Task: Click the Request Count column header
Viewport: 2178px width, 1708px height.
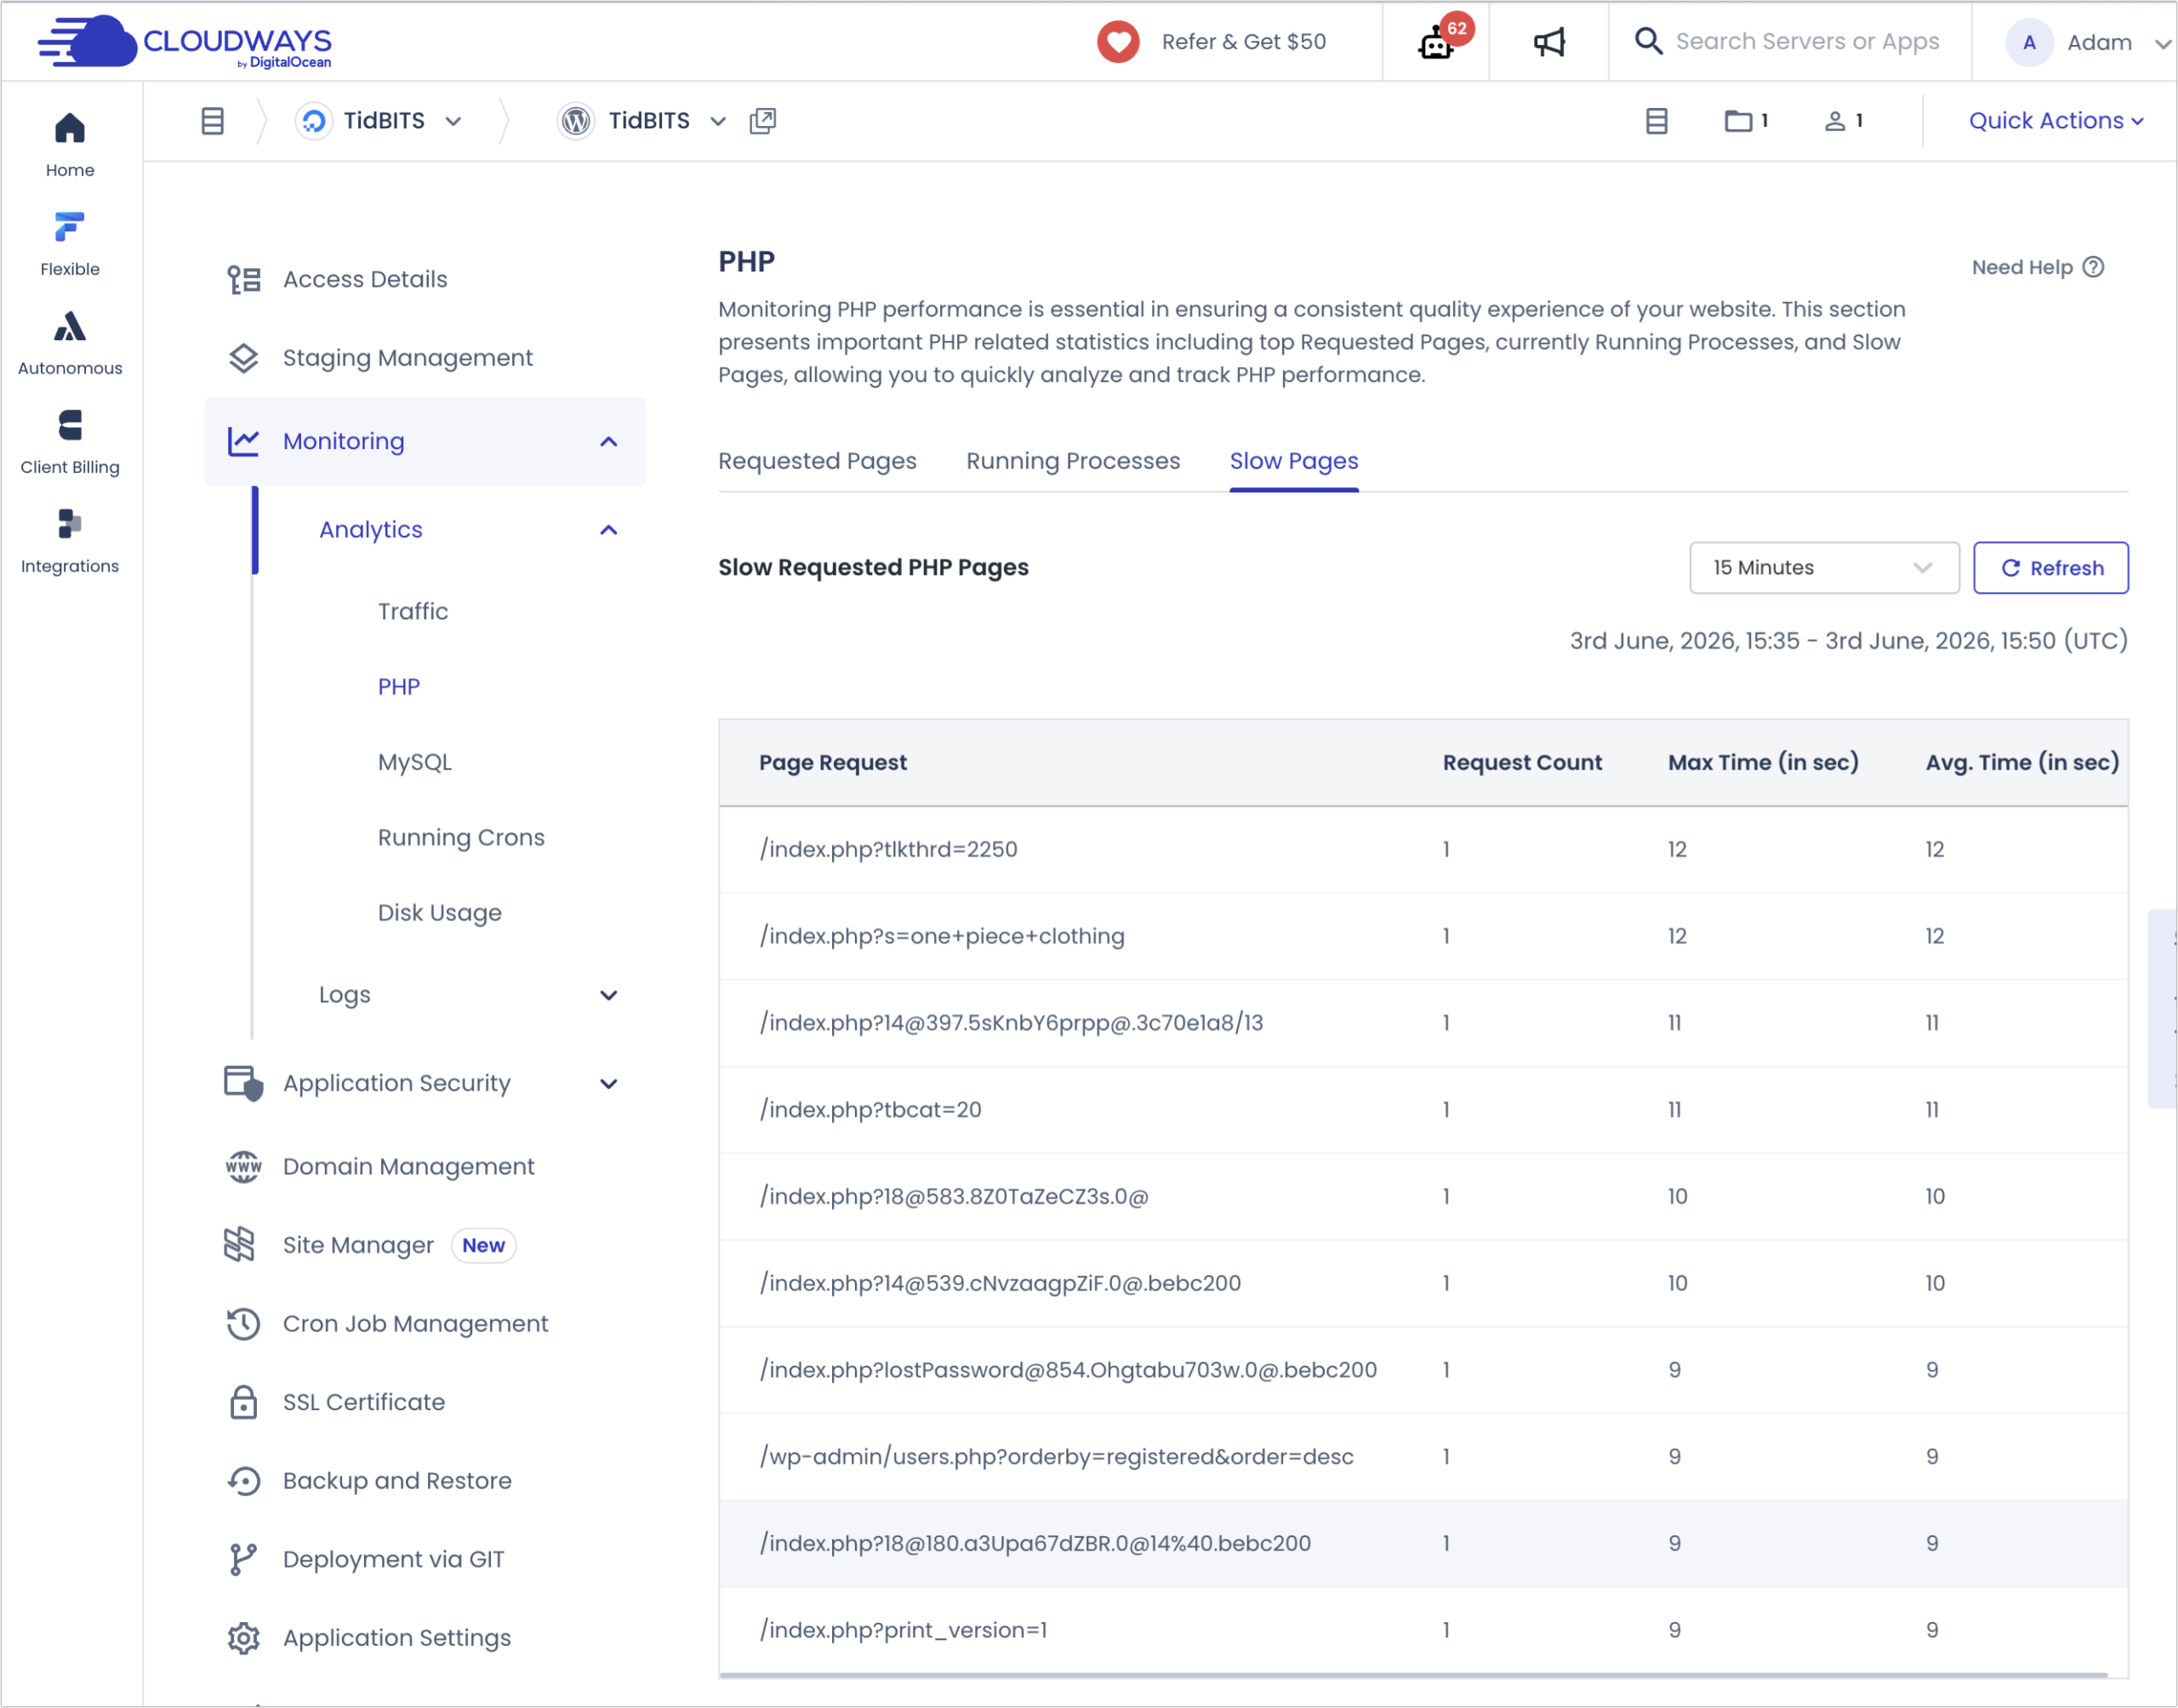Action: tap(1521, 762)
